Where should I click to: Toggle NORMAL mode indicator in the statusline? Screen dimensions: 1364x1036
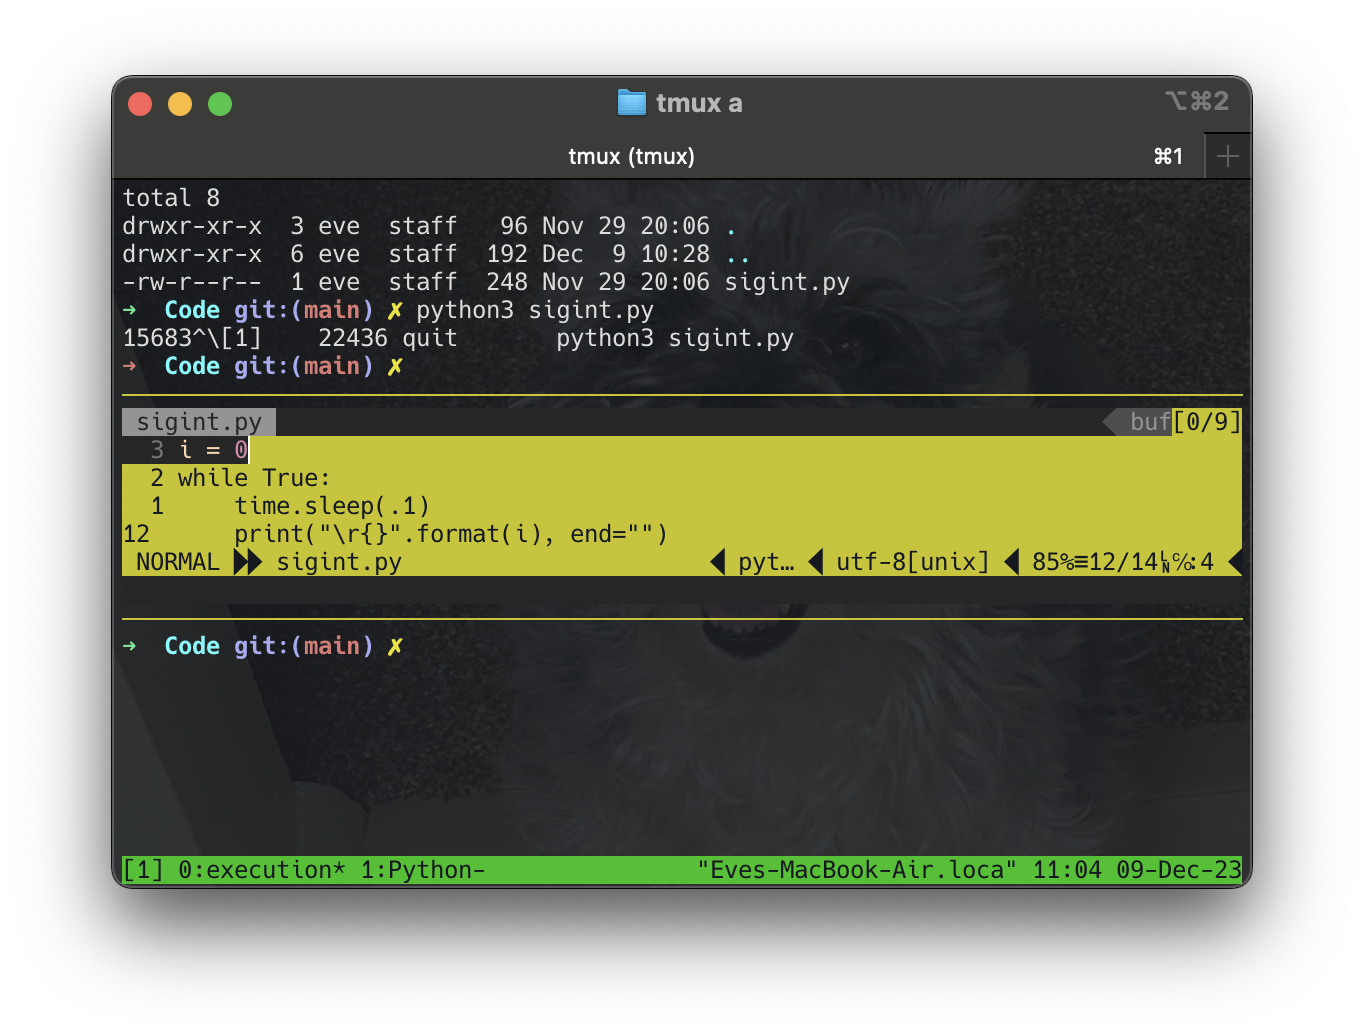tap(177, 562)
